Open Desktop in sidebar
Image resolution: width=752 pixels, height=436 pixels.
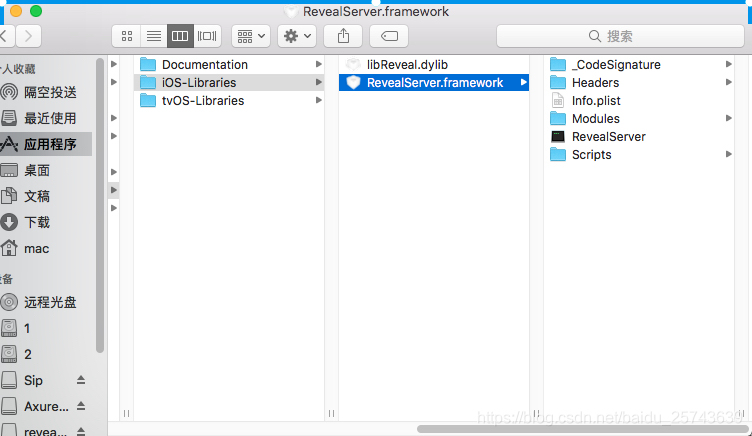click(46, 170)
